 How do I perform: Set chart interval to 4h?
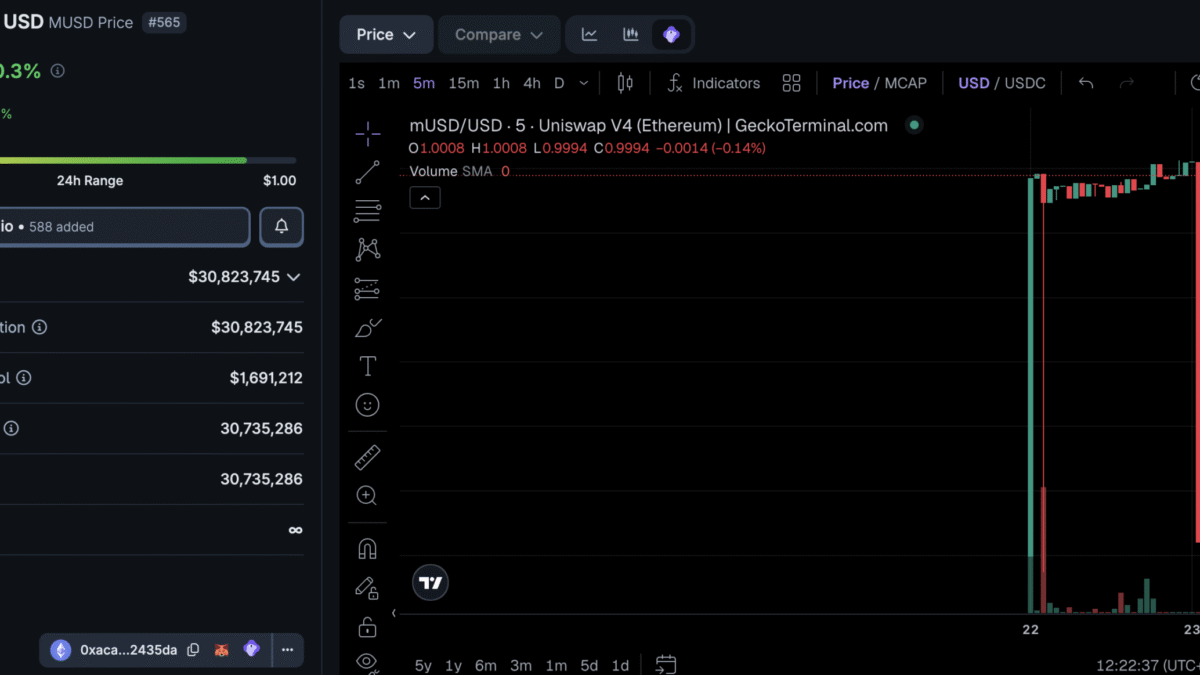coord(532,83)
